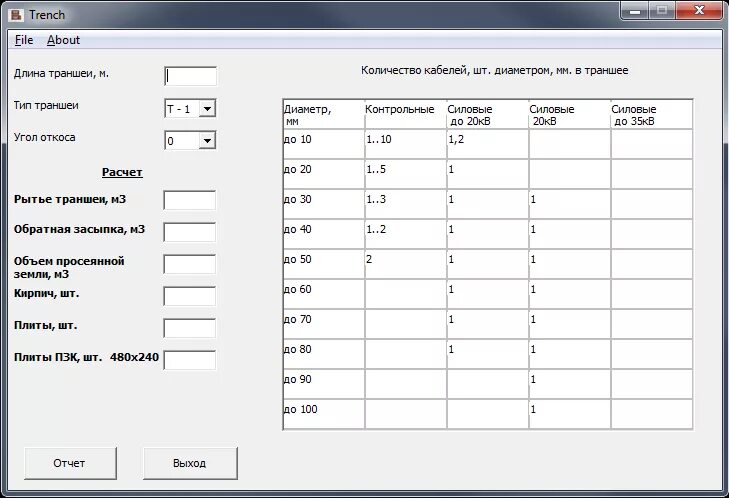The width and height of the screenshot is (729, 500).
Task: Select the 'Силовые до 20кВ' column header
Action: pyautogui.click(x=487, y=114)
